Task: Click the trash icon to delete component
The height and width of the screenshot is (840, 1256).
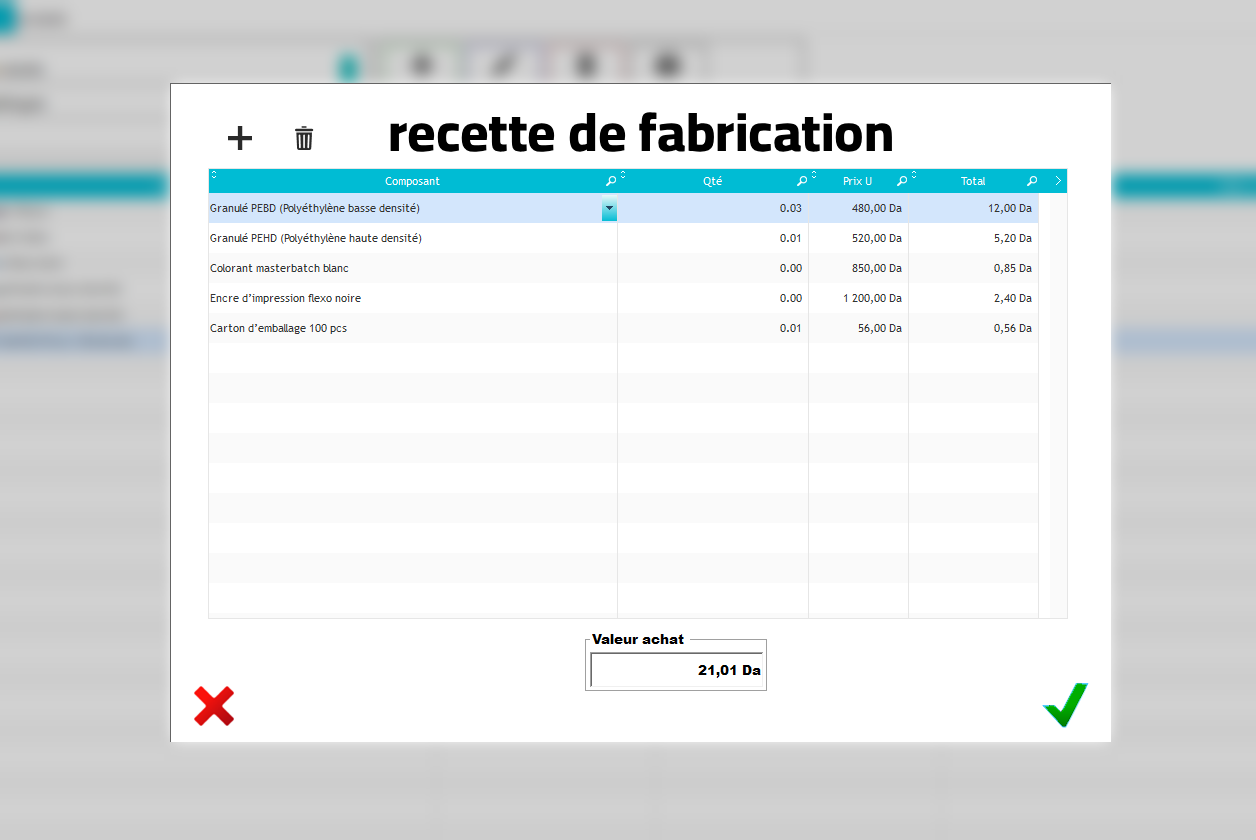Action: click(x=304, y=138)
